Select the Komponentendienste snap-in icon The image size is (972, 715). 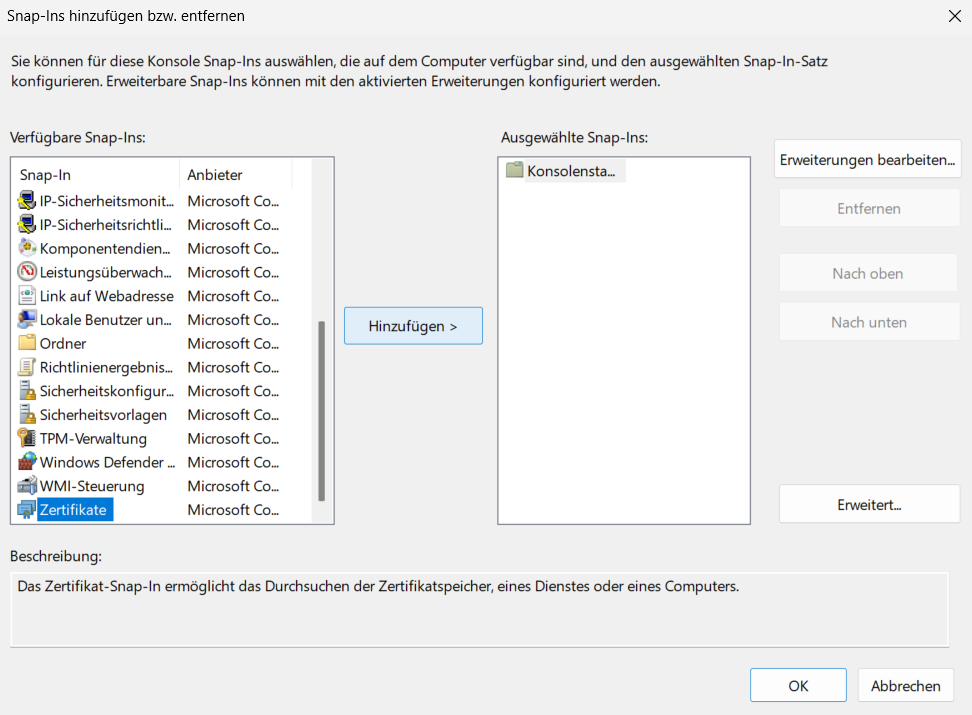27,248
